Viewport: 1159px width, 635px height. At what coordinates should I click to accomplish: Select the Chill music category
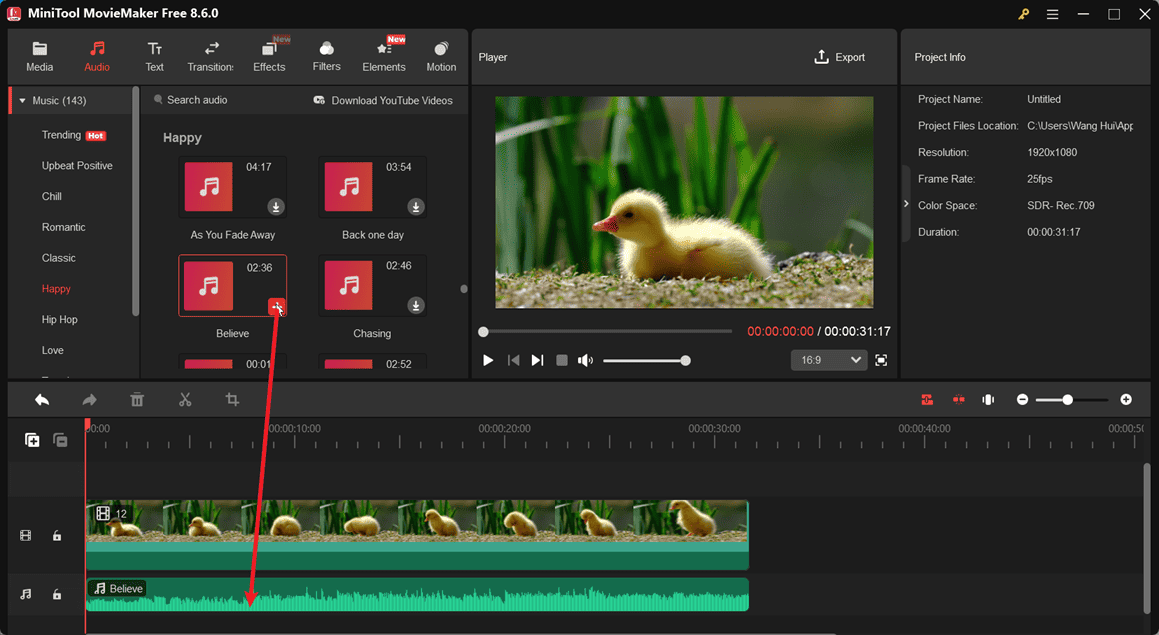coord(52,197)
